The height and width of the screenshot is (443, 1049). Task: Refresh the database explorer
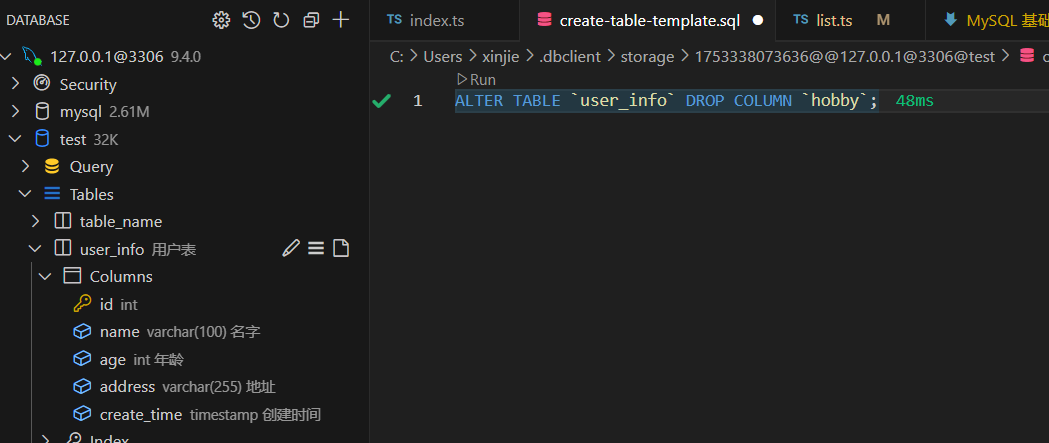click(281, 20)
